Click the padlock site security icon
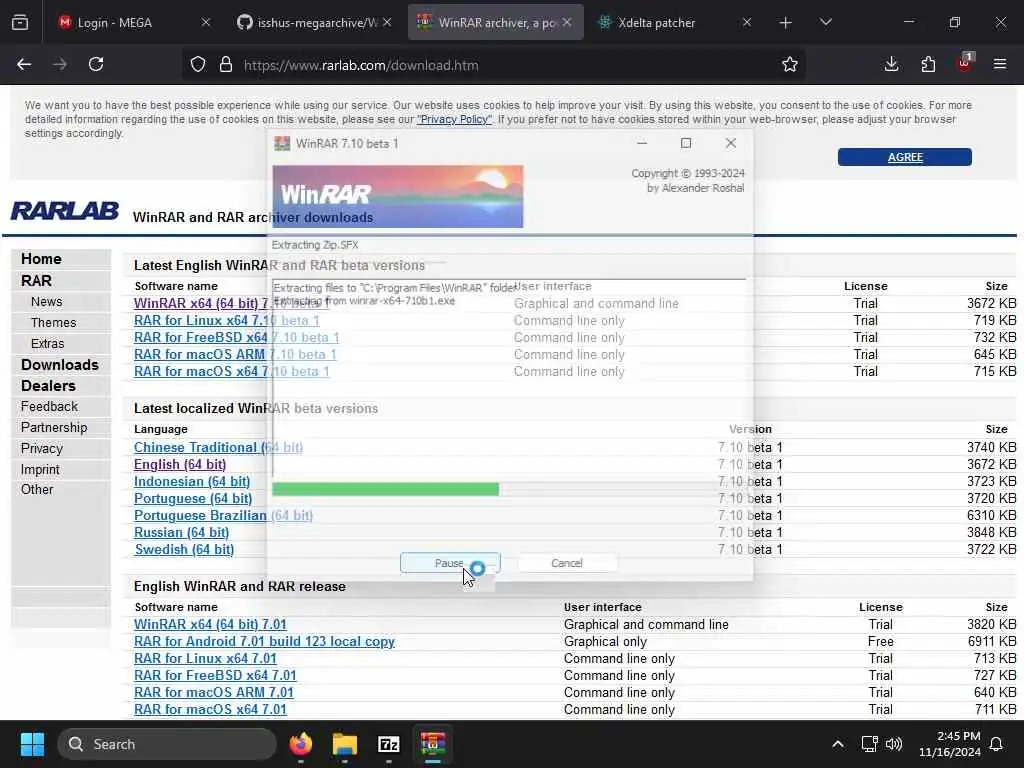 point(226,65)
